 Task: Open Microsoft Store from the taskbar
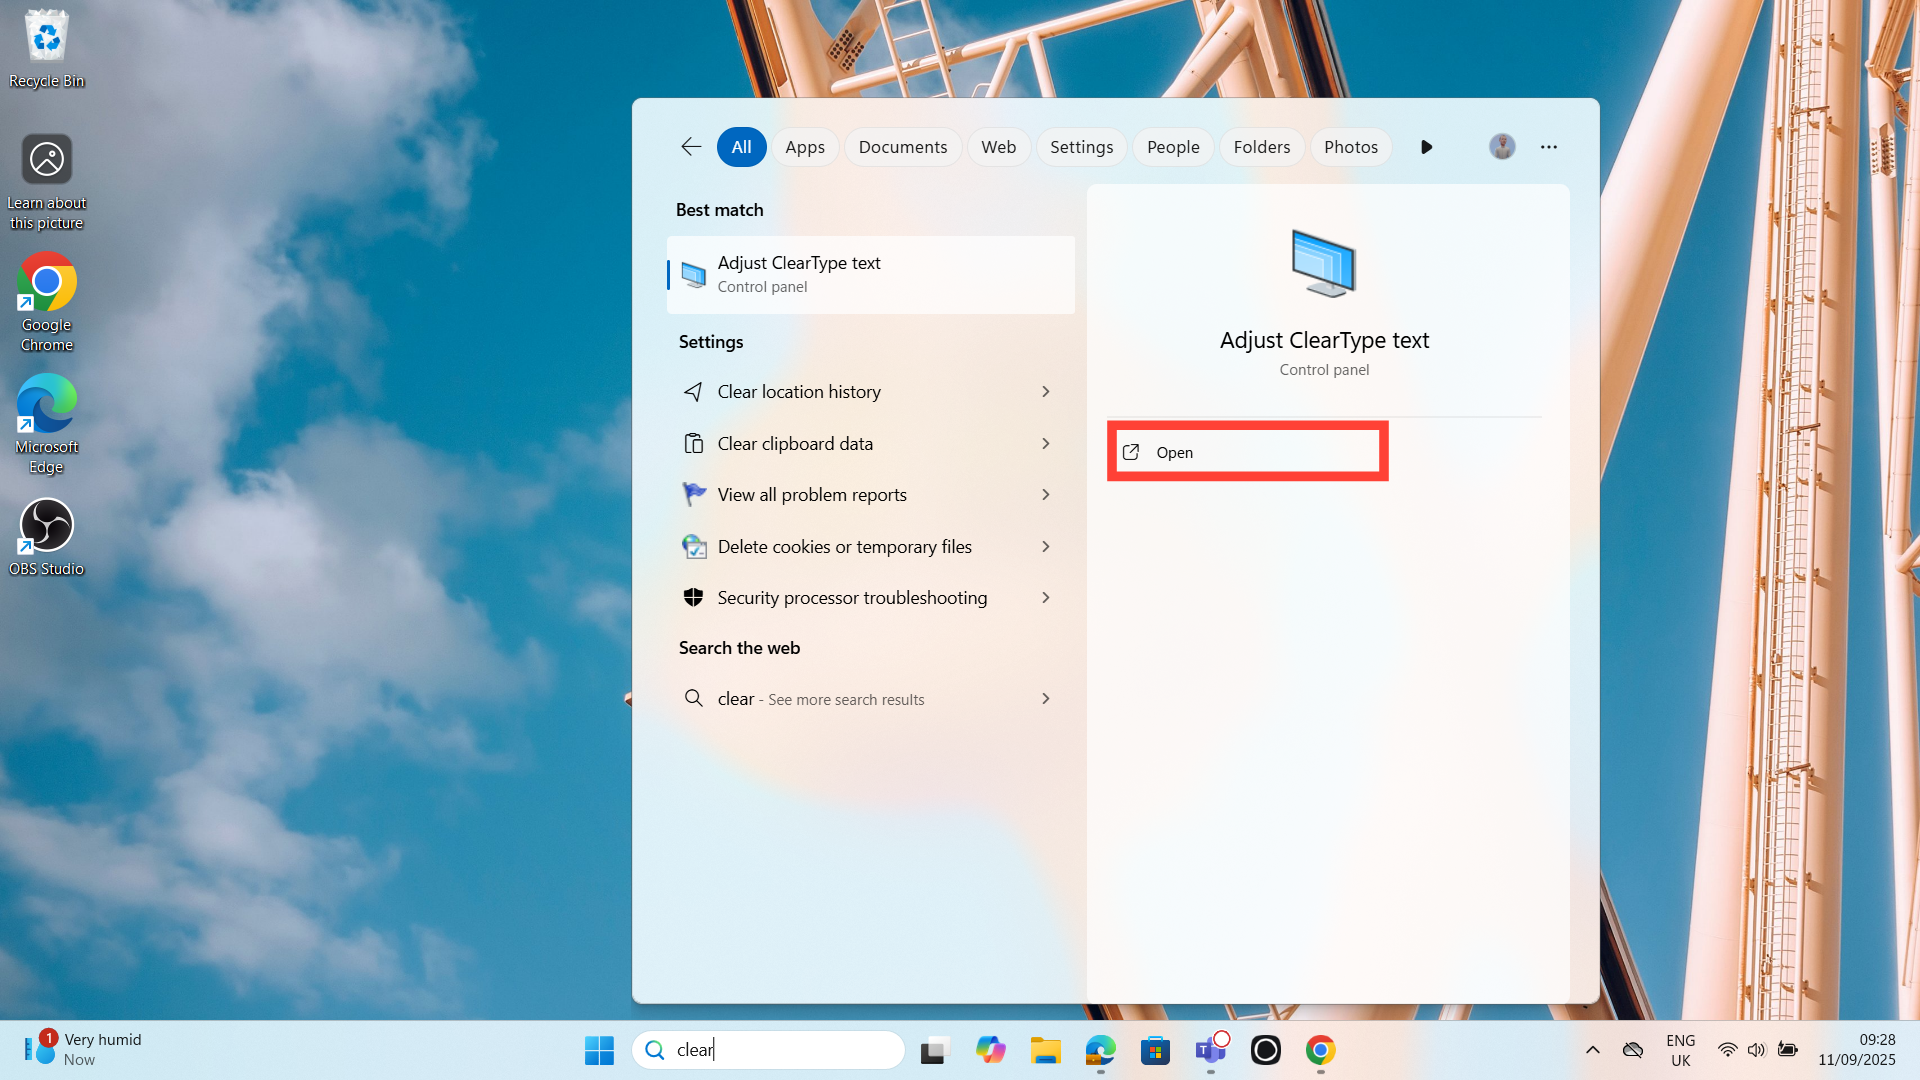(1155, 1050)
